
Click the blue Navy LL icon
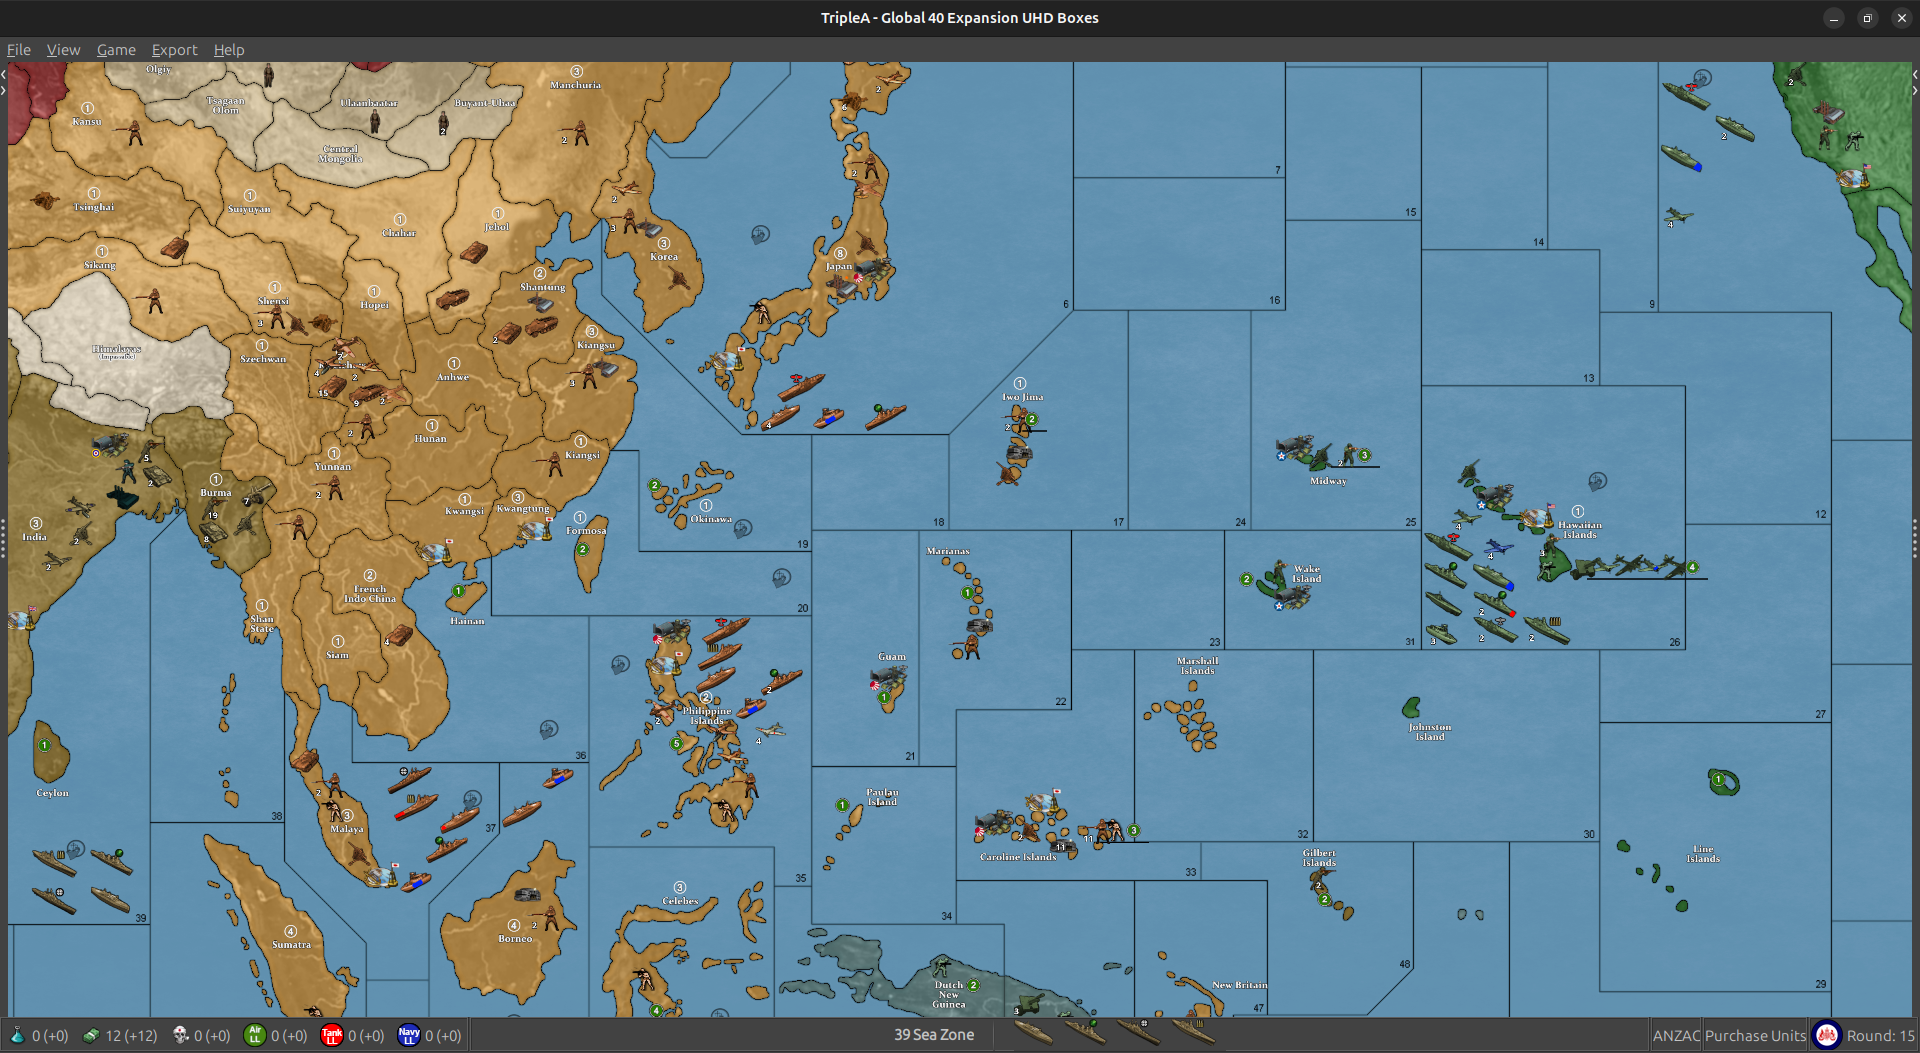click(x=409, y=1035)
